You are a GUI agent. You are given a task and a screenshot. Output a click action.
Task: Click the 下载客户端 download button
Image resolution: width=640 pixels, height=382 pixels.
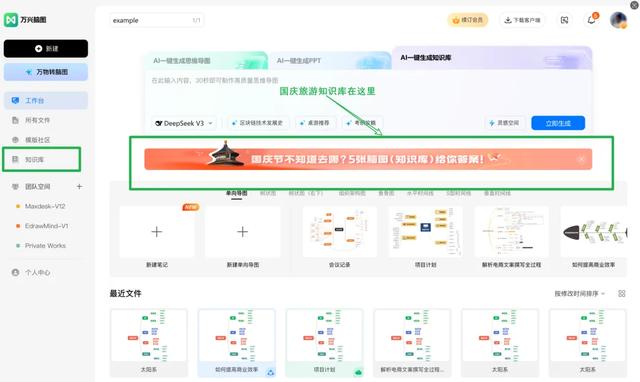522,20
